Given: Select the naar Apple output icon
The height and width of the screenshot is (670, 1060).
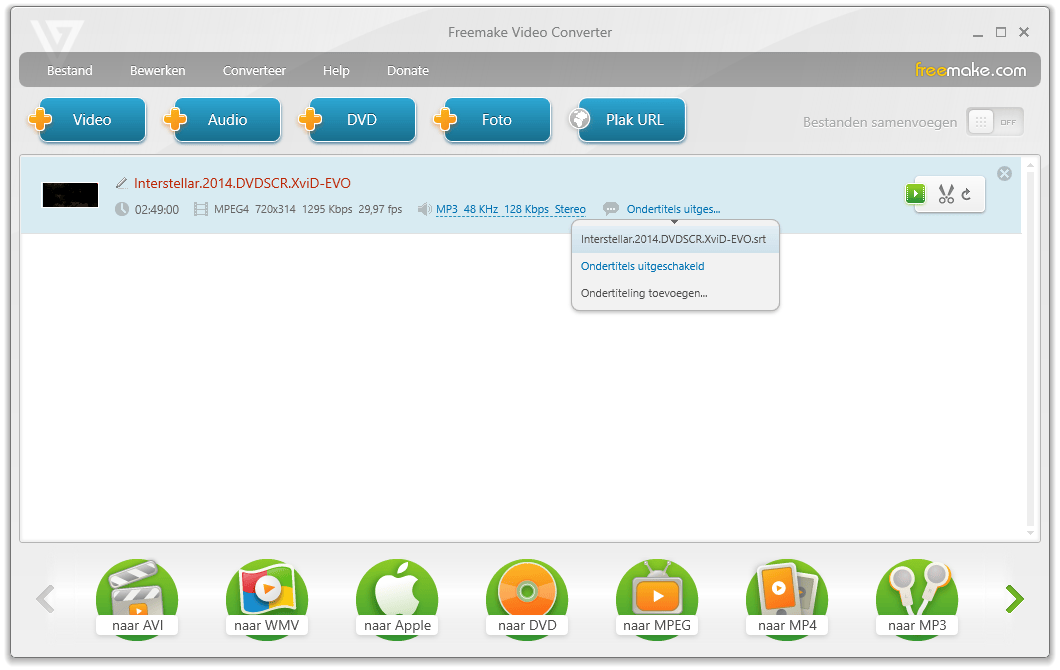Looking at the screenshot, I should pos(397,598).
